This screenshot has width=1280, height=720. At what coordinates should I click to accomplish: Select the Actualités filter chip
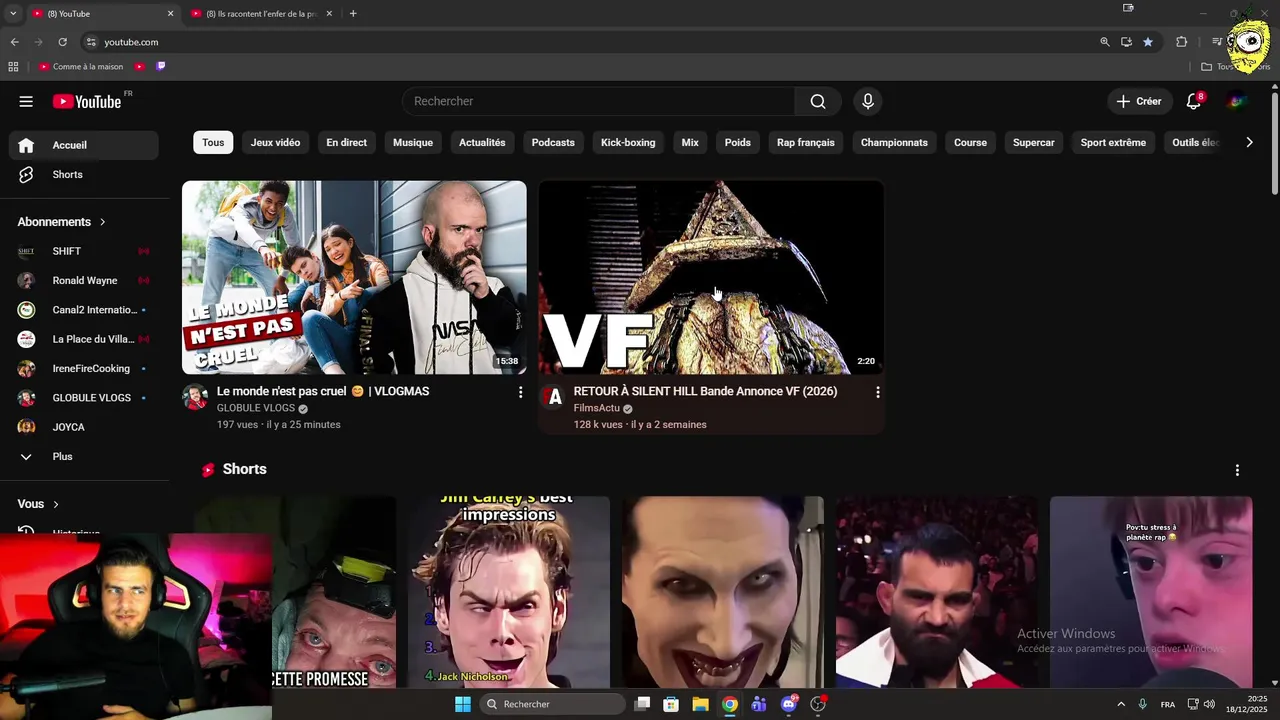482,142
